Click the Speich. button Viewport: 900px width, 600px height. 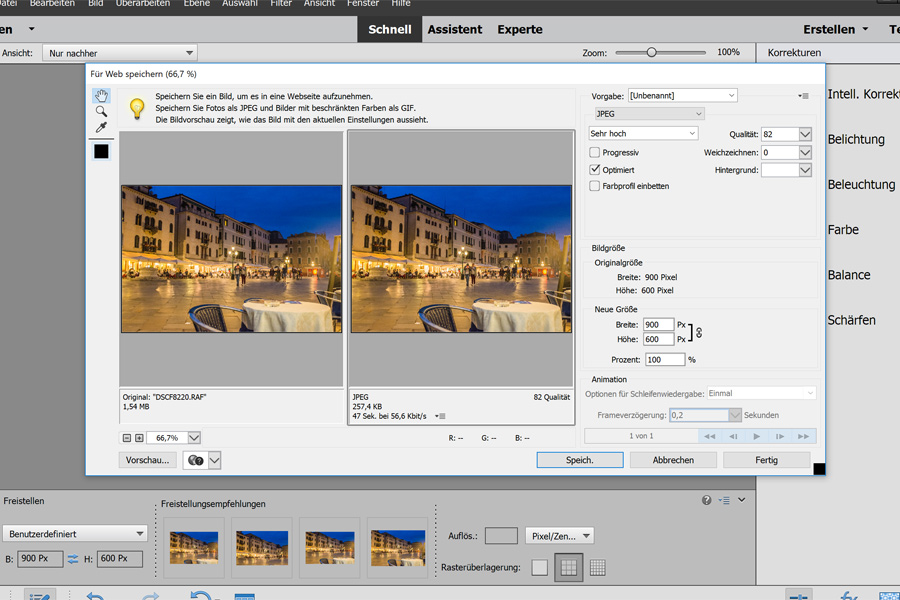tap(580, 460)
